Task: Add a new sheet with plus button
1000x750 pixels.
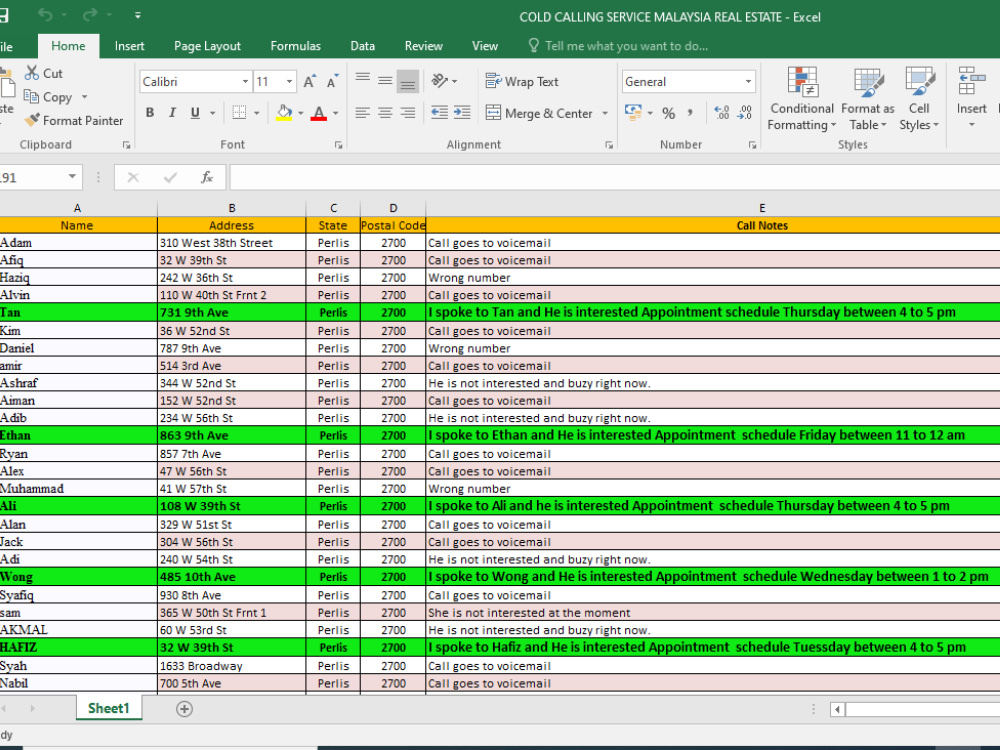Action: [x=184, y=709]
